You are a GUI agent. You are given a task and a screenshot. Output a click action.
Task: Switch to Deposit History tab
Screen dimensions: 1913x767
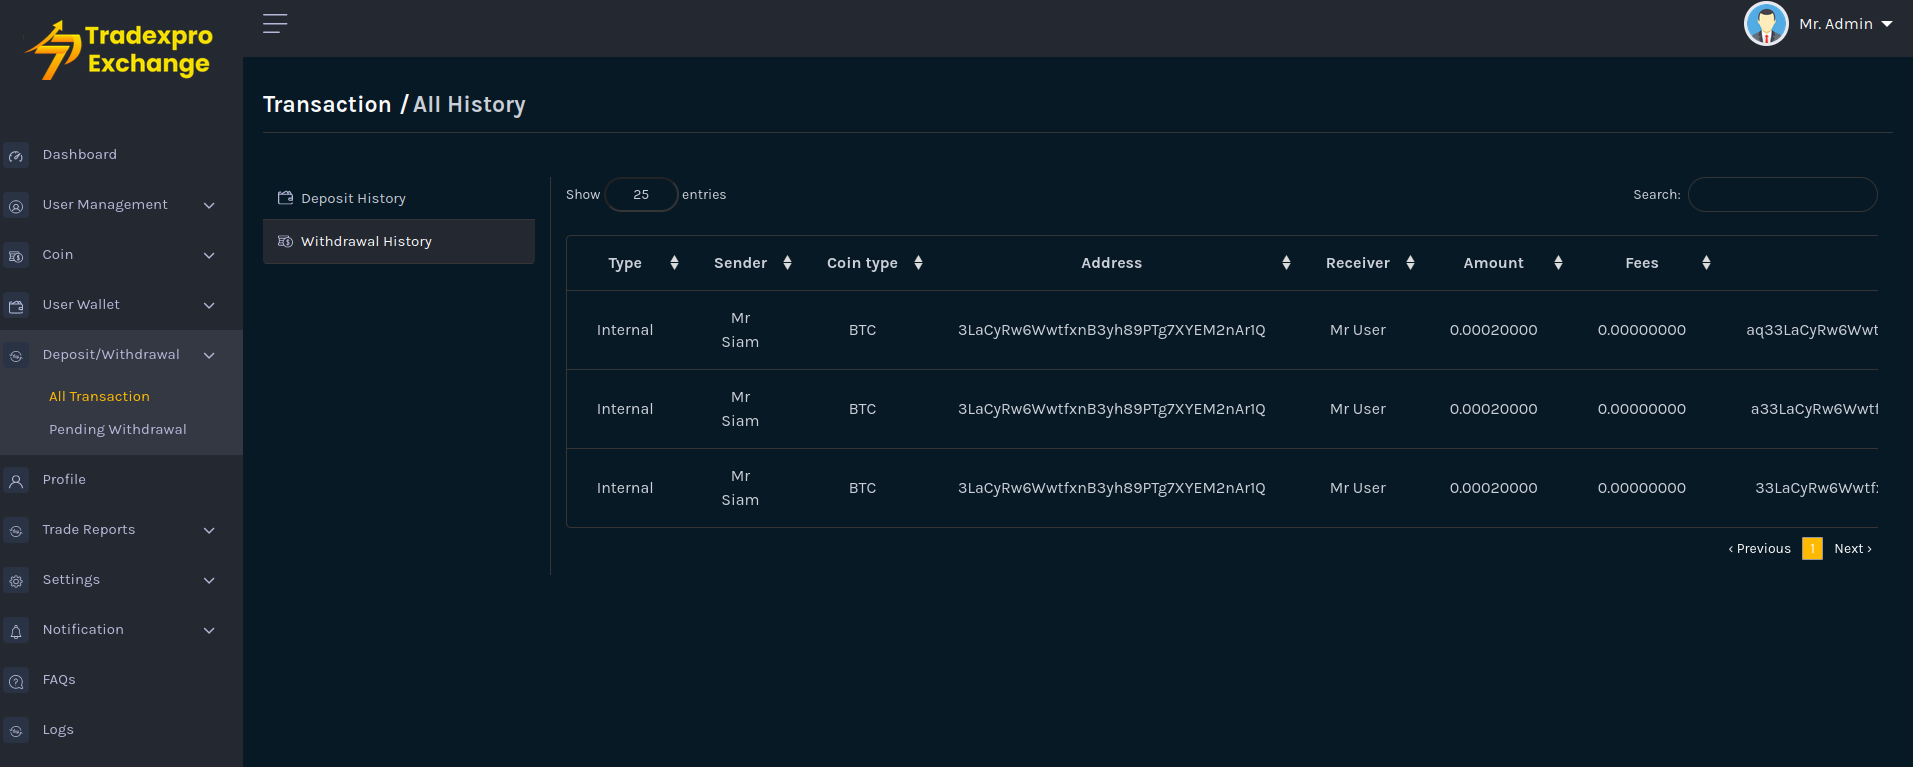point(353,198)
